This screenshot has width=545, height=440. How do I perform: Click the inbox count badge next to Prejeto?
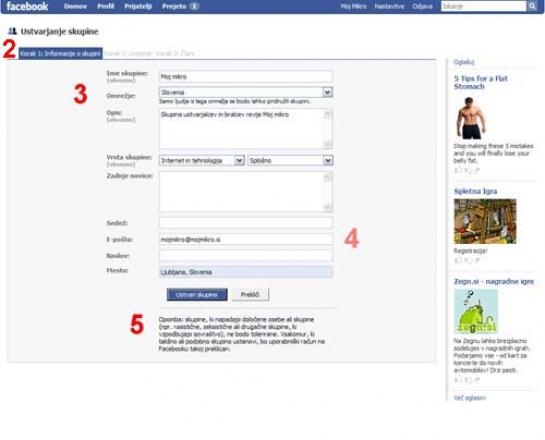pyautogui.click(x=195, y=6)
